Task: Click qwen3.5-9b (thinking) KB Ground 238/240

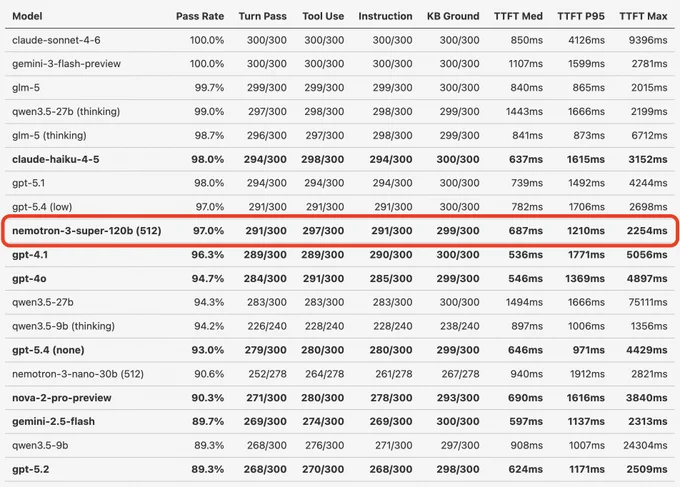Action: (x=460, y=326)
